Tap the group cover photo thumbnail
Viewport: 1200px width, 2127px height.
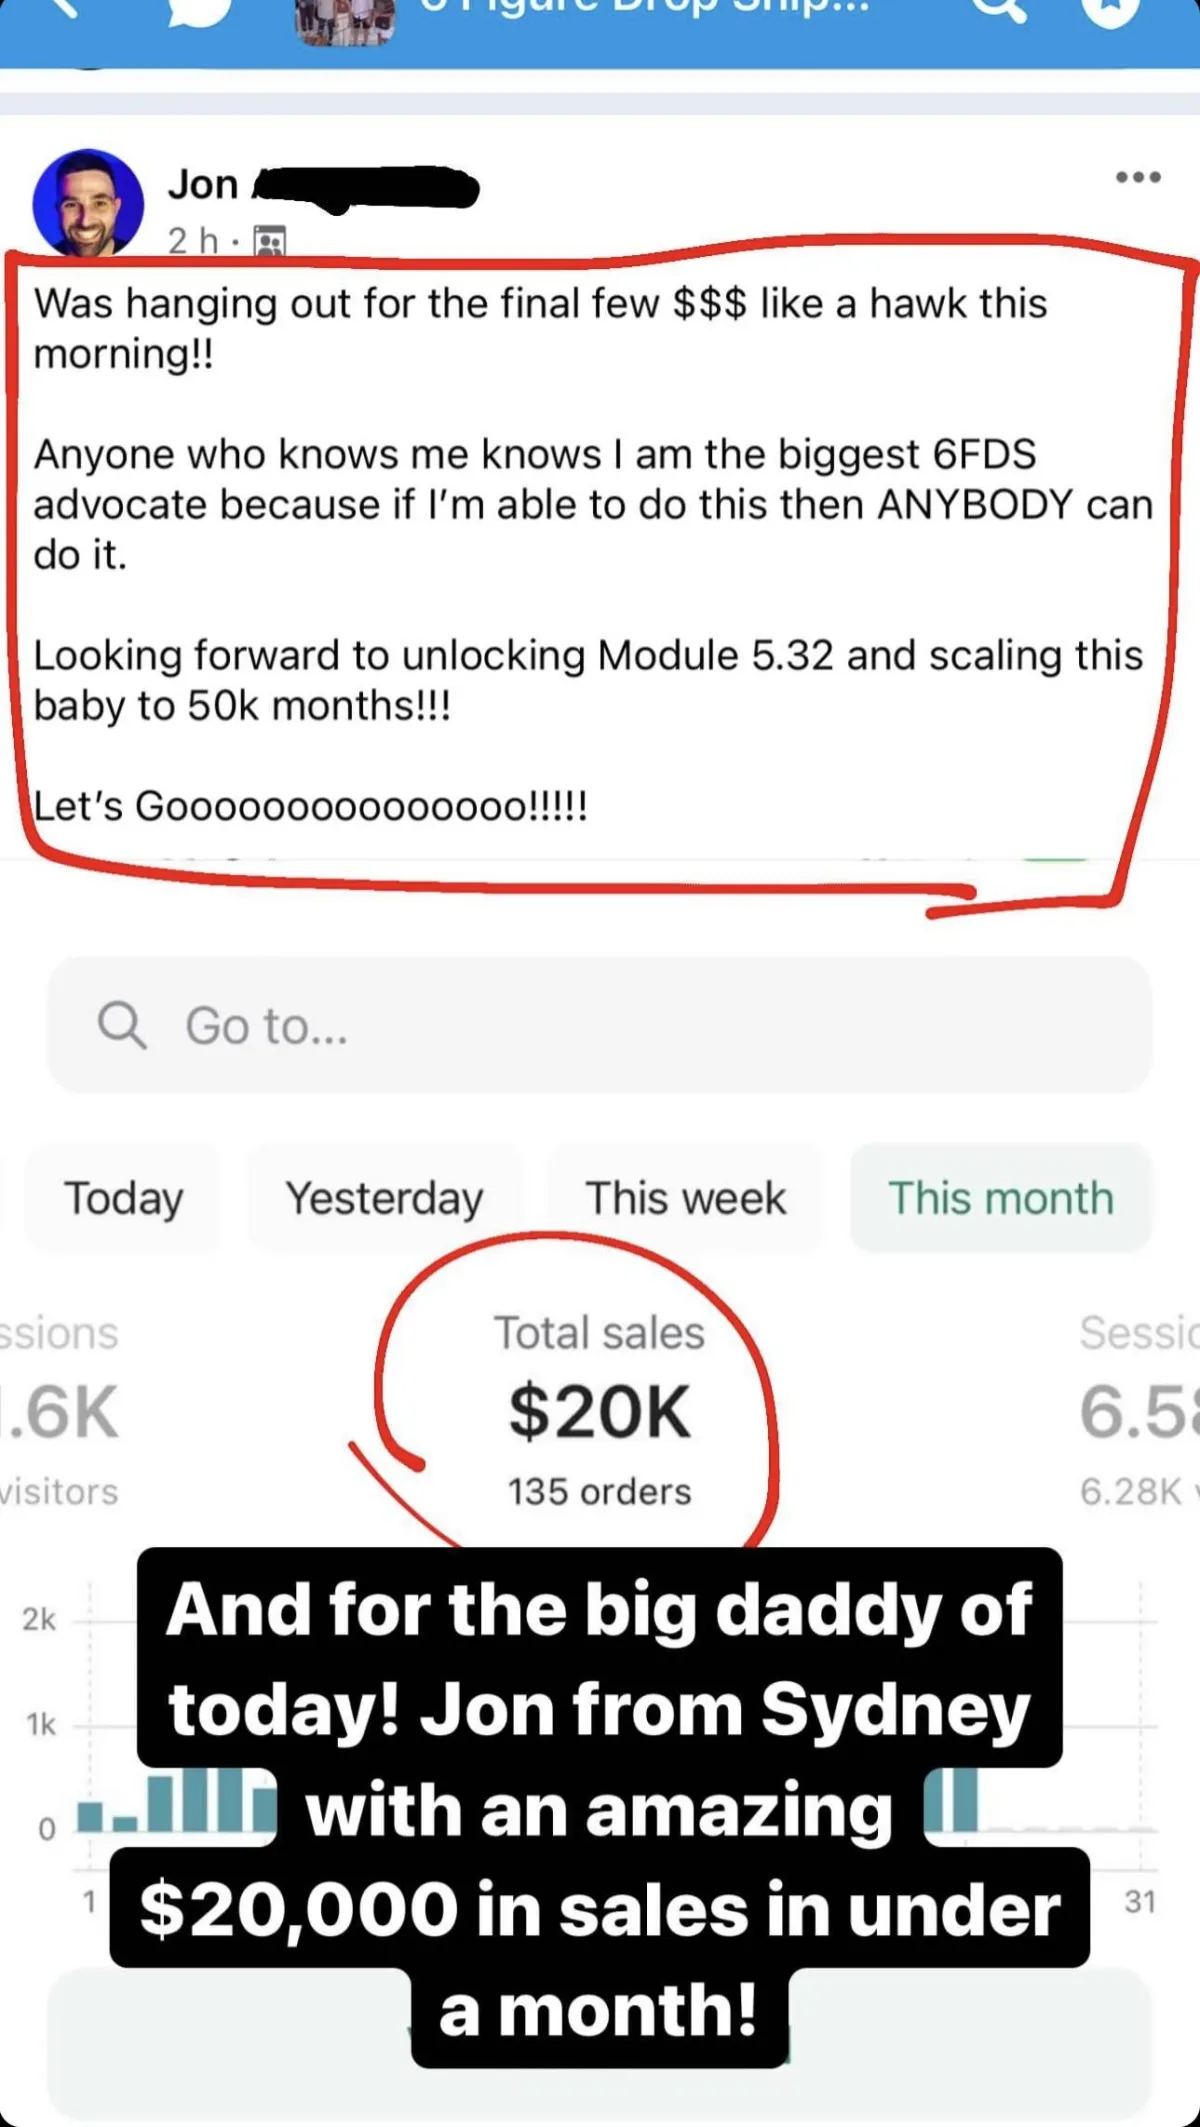pyautogui.click(x=345, y=20)
